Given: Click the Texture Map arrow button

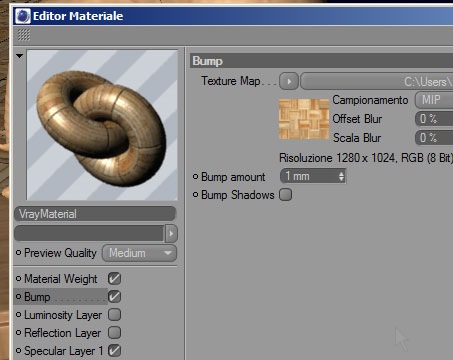Looking at the screenshot, I should (x=289, y=81).
